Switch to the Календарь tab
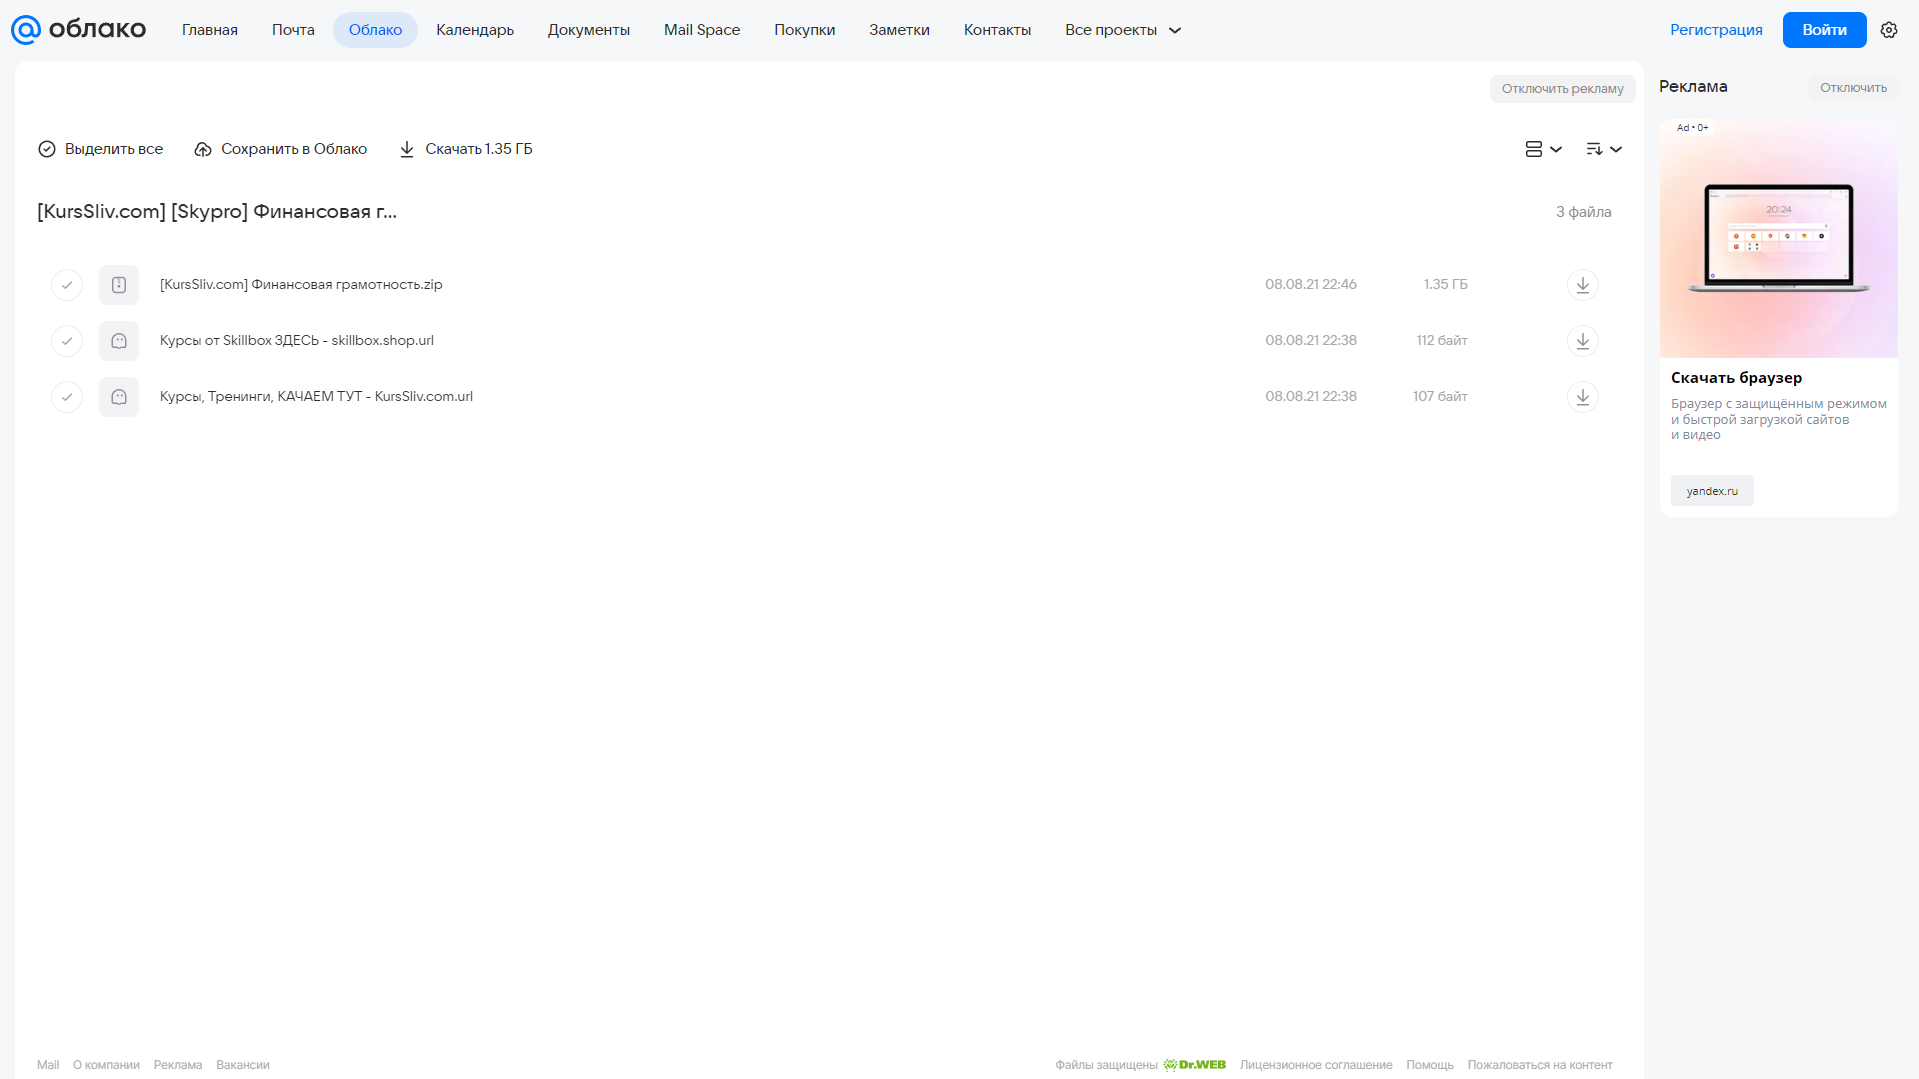 click(475, 30)
